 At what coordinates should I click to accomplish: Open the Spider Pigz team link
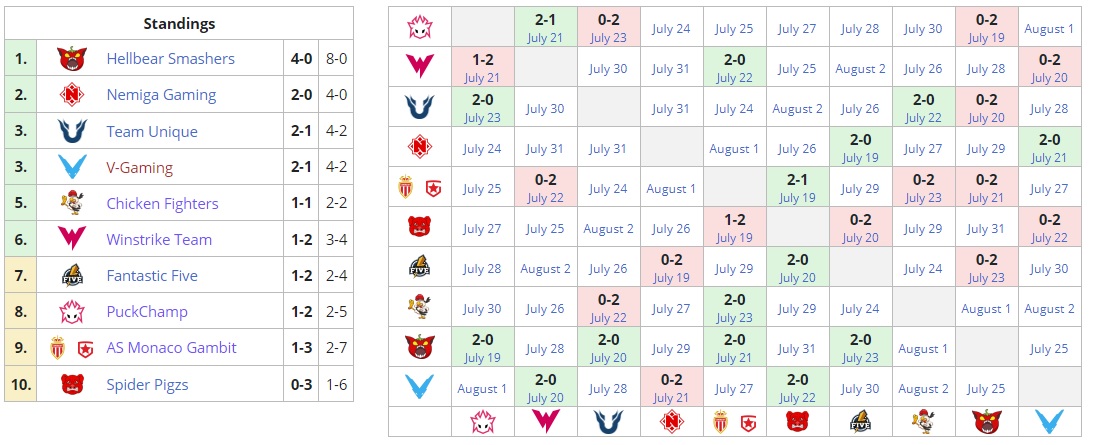[147, 384]
